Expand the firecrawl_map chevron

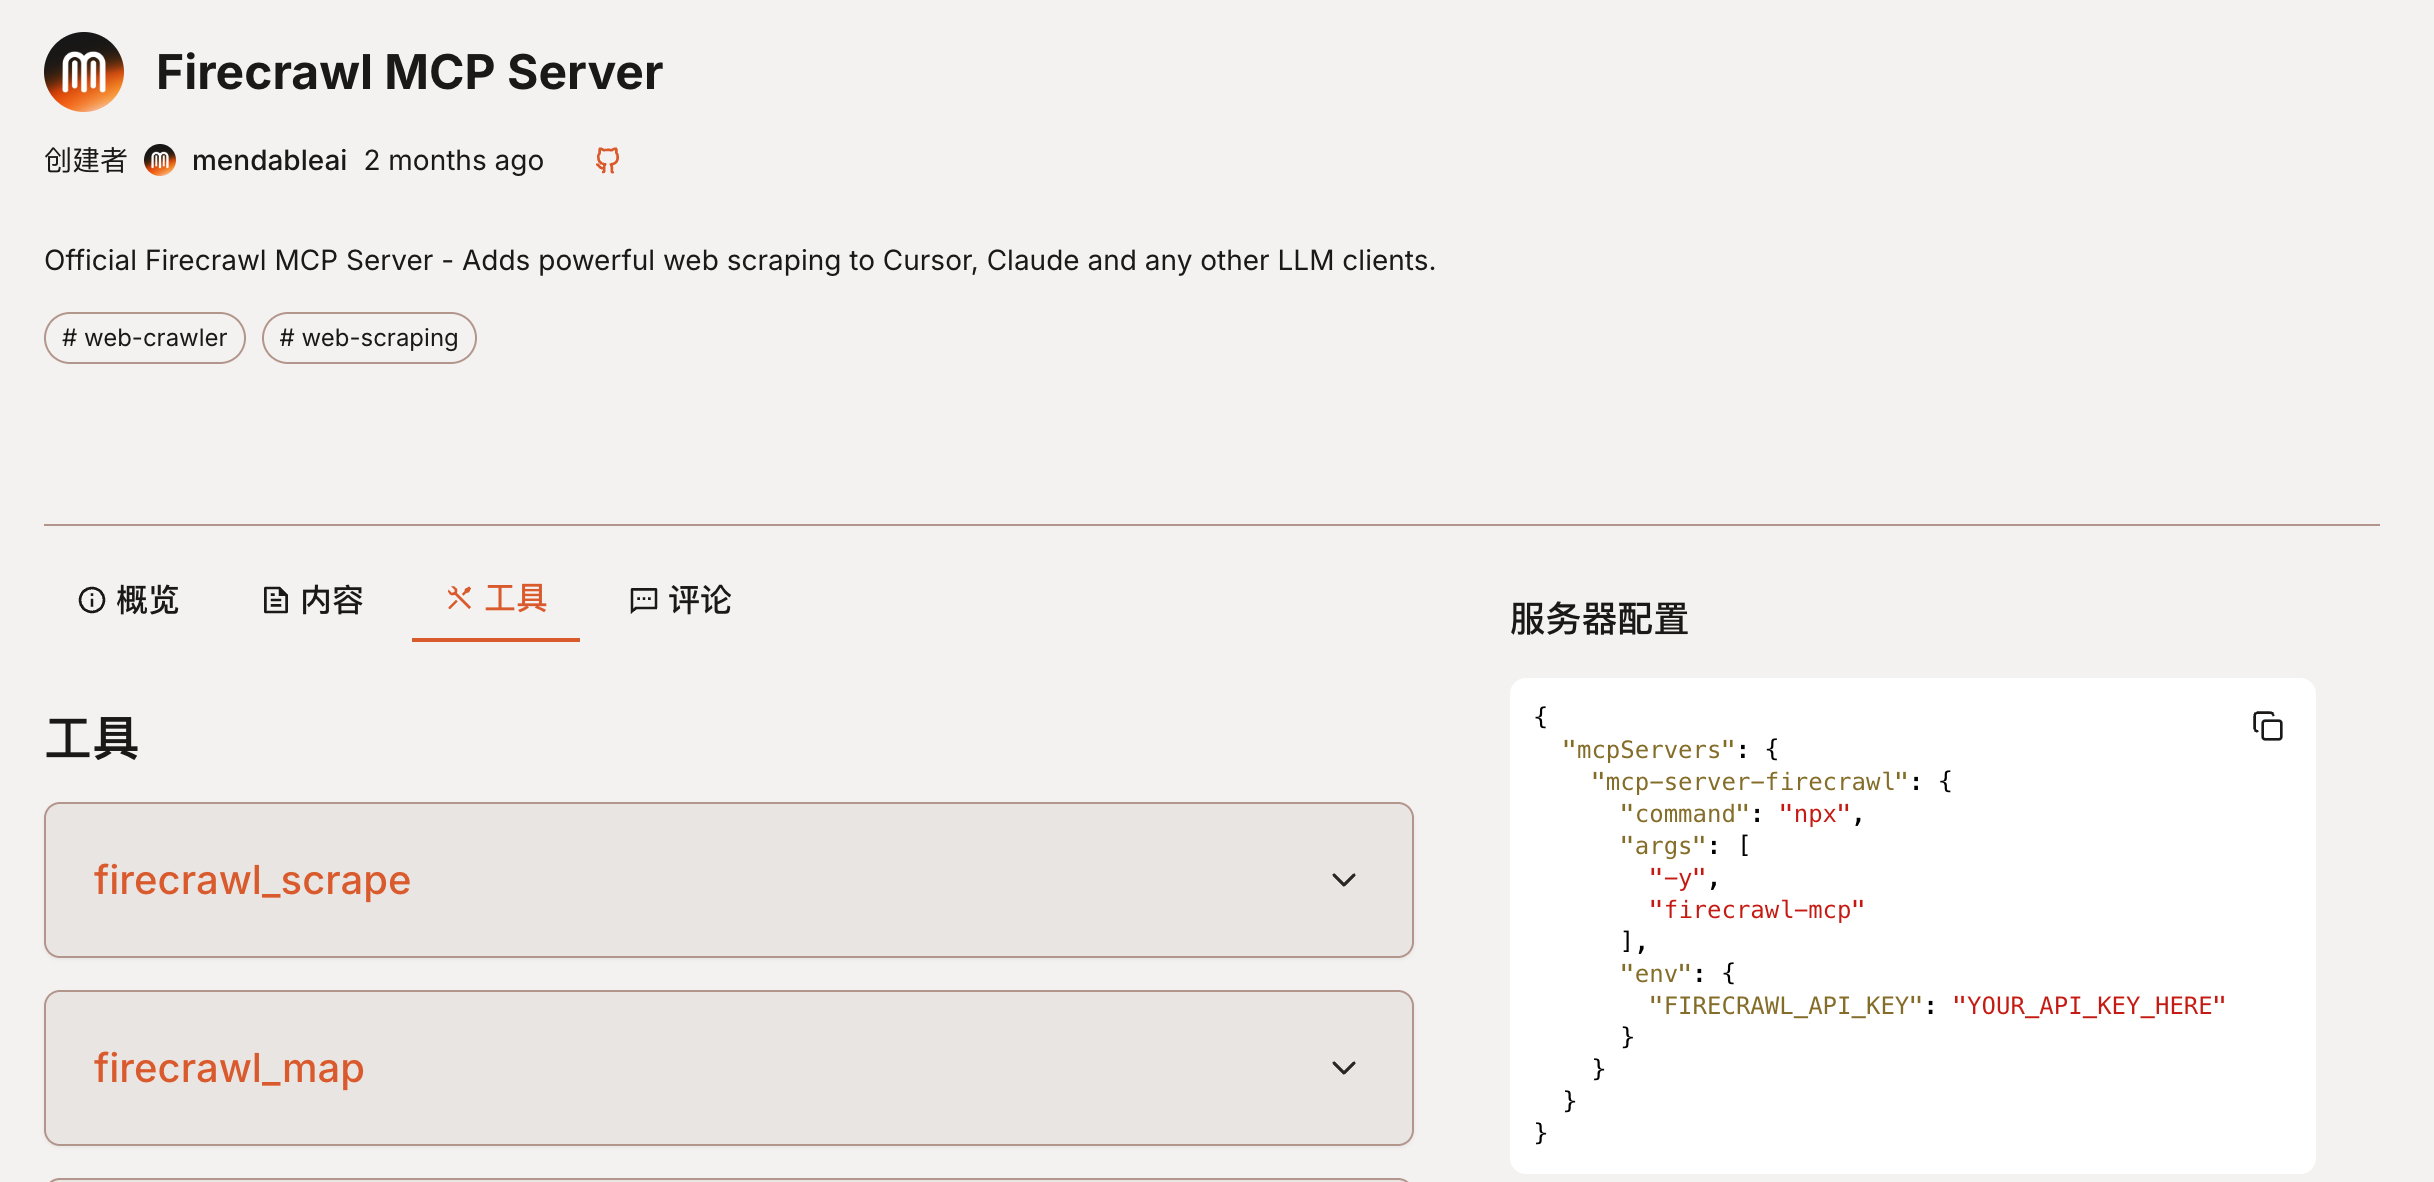click(x=1344, y=1068)
